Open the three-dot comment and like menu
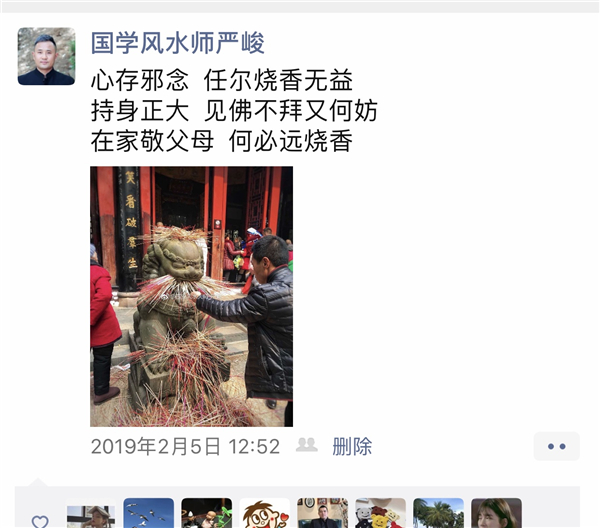Screen dimensions: 600x528 (556, 446)
